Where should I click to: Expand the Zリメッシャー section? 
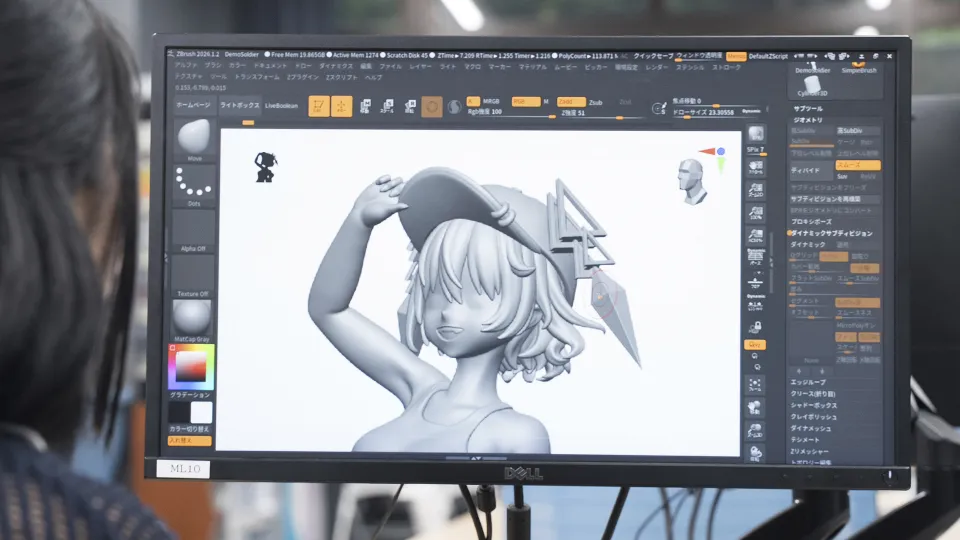point(809,451)
